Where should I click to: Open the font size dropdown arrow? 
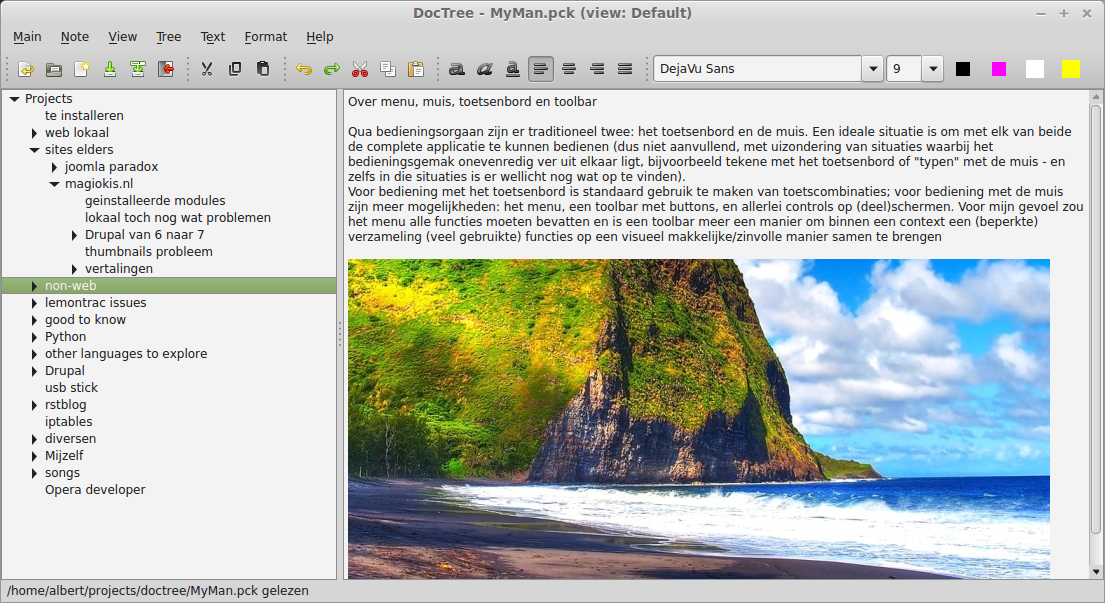coord(933,69)
